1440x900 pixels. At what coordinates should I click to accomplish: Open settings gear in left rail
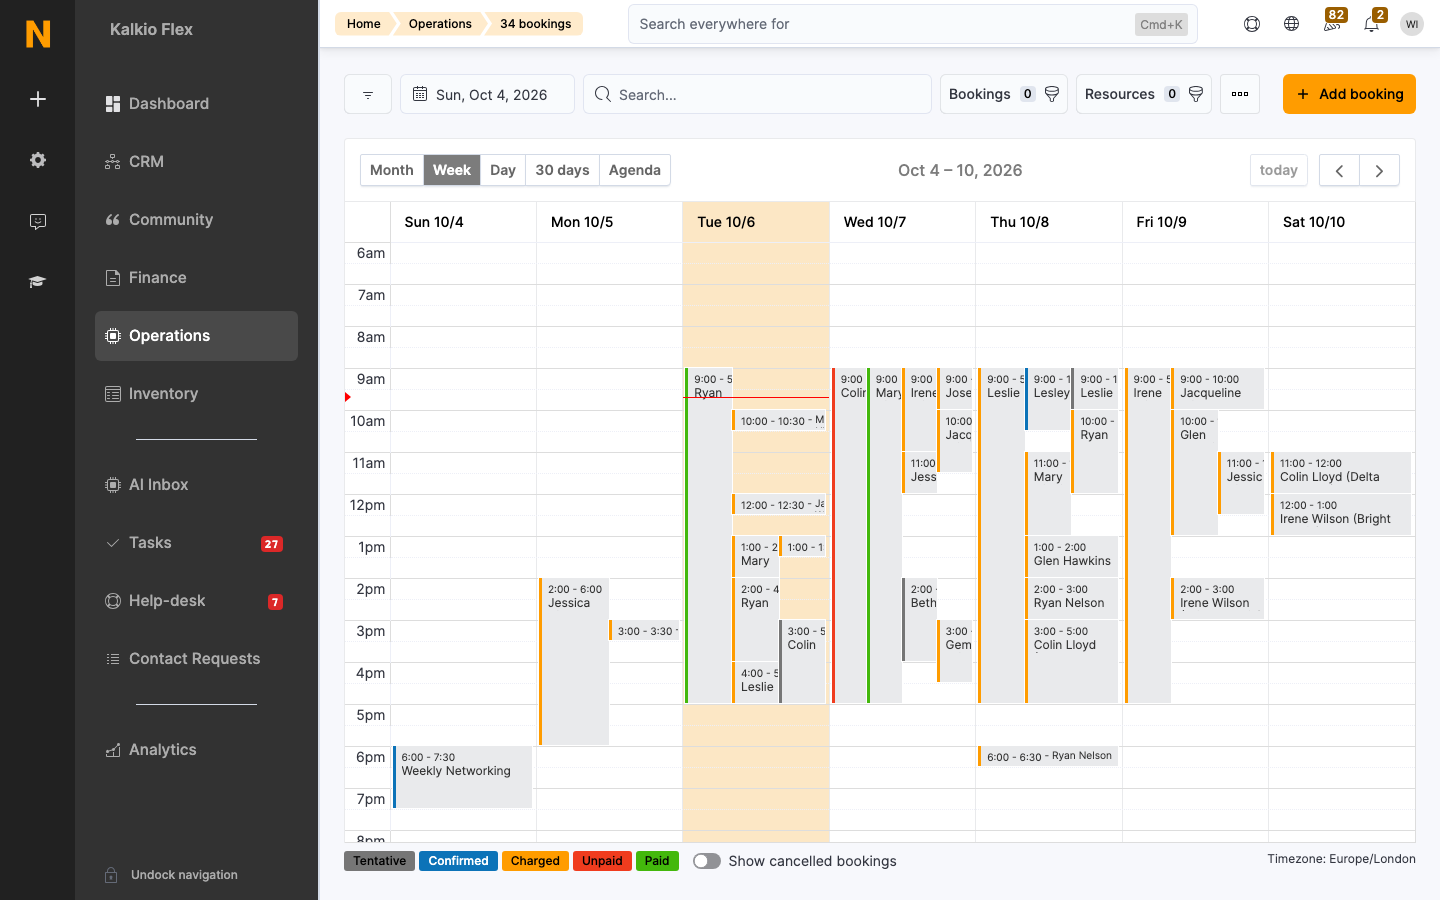point(38,160)
